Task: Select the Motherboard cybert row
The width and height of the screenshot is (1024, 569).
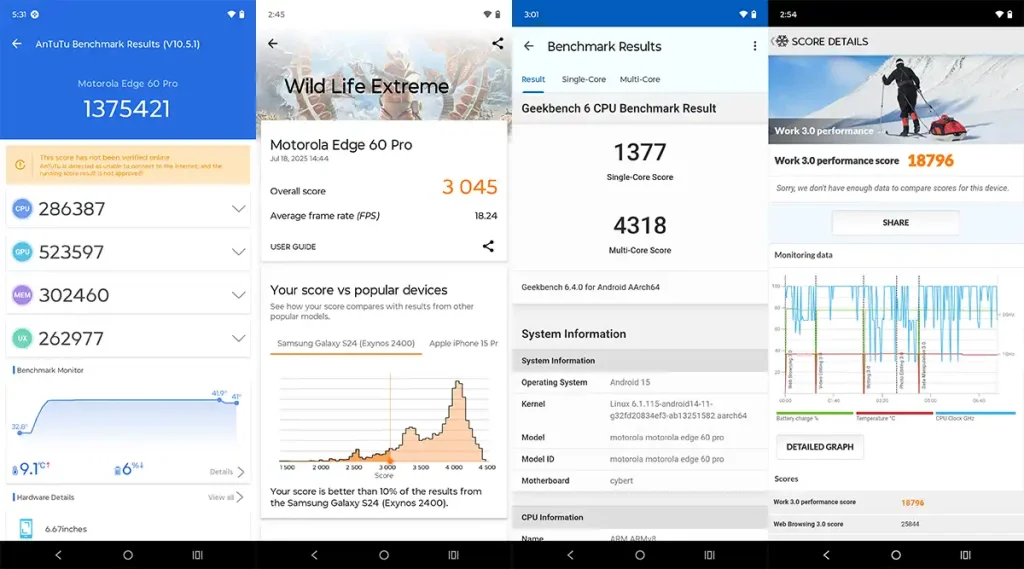Action: (x=640, y=480)
